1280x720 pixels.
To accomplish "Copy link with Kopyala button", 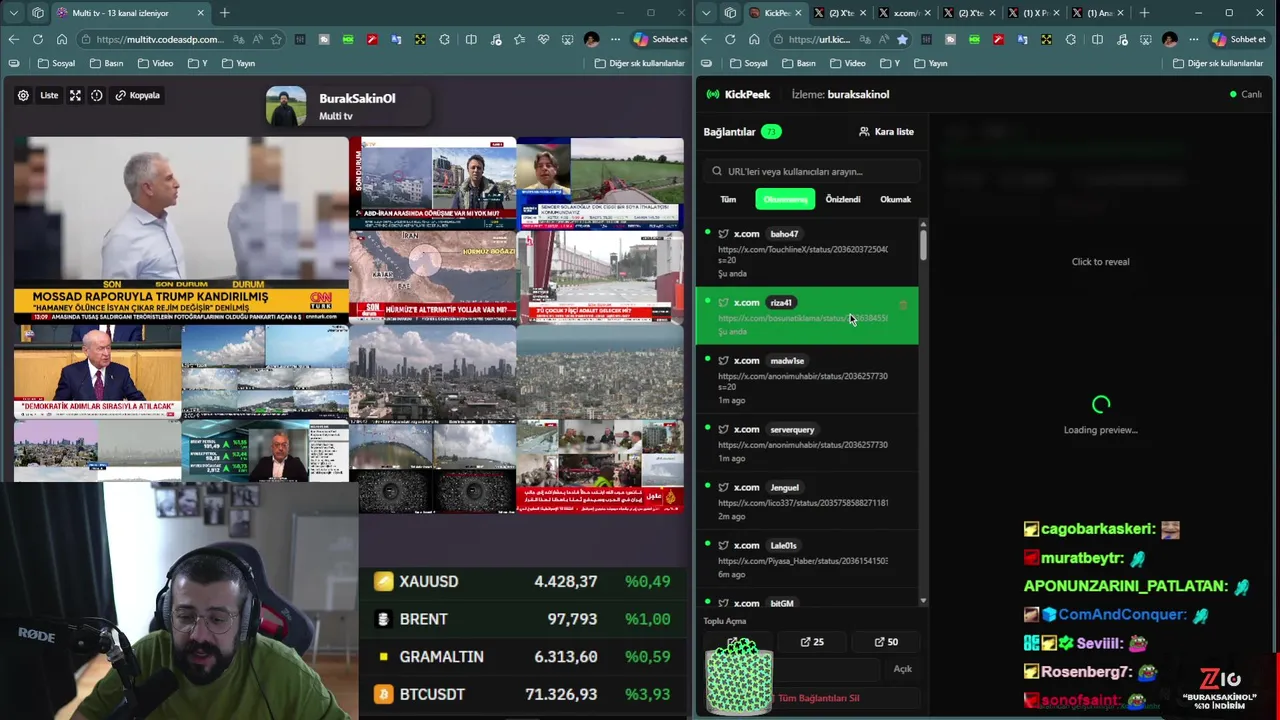I will click(137, 95).
